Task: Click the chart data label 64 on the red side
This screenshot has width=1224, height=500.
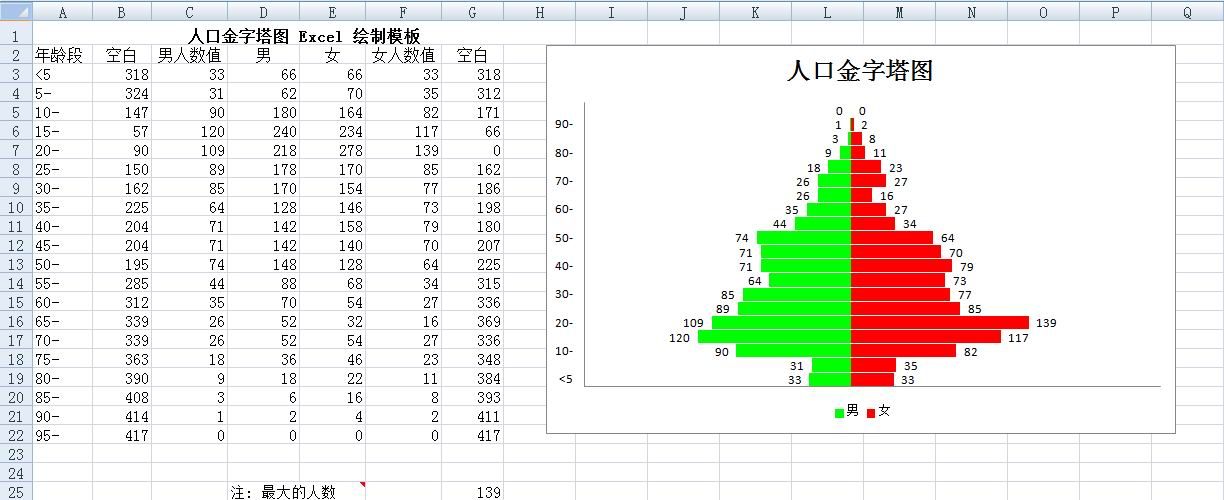Action: coord(948,238)
